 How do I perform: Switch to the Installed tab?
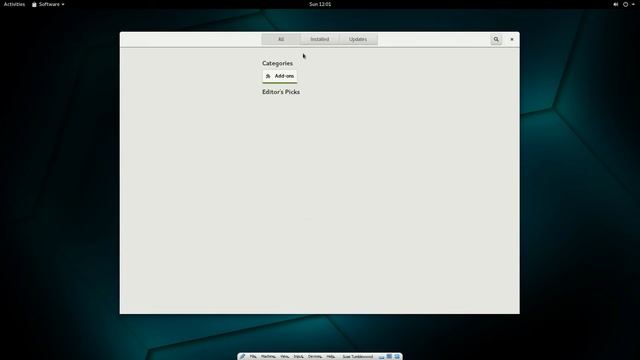[320, 40]
